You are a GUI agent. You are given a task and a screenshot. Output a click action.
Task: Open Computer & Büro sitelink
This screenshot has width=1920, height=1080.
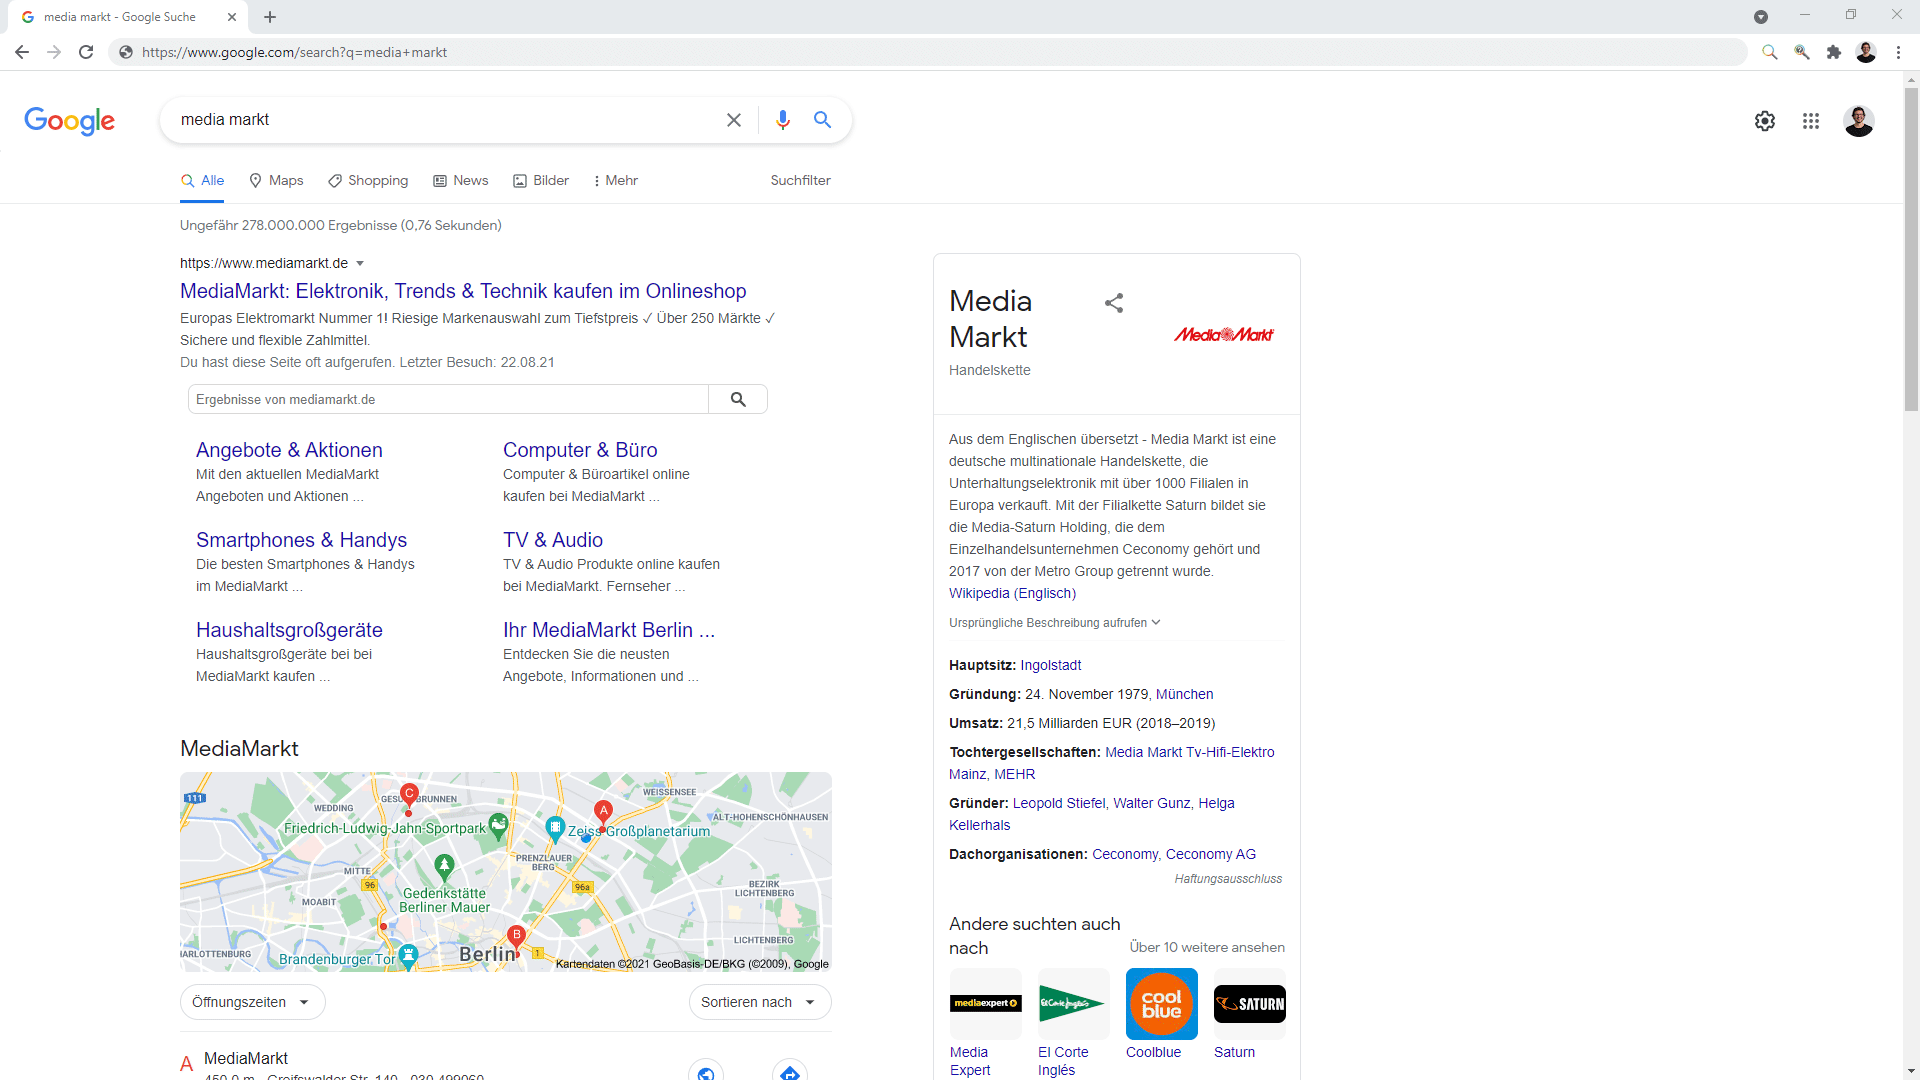coord(580,450)
